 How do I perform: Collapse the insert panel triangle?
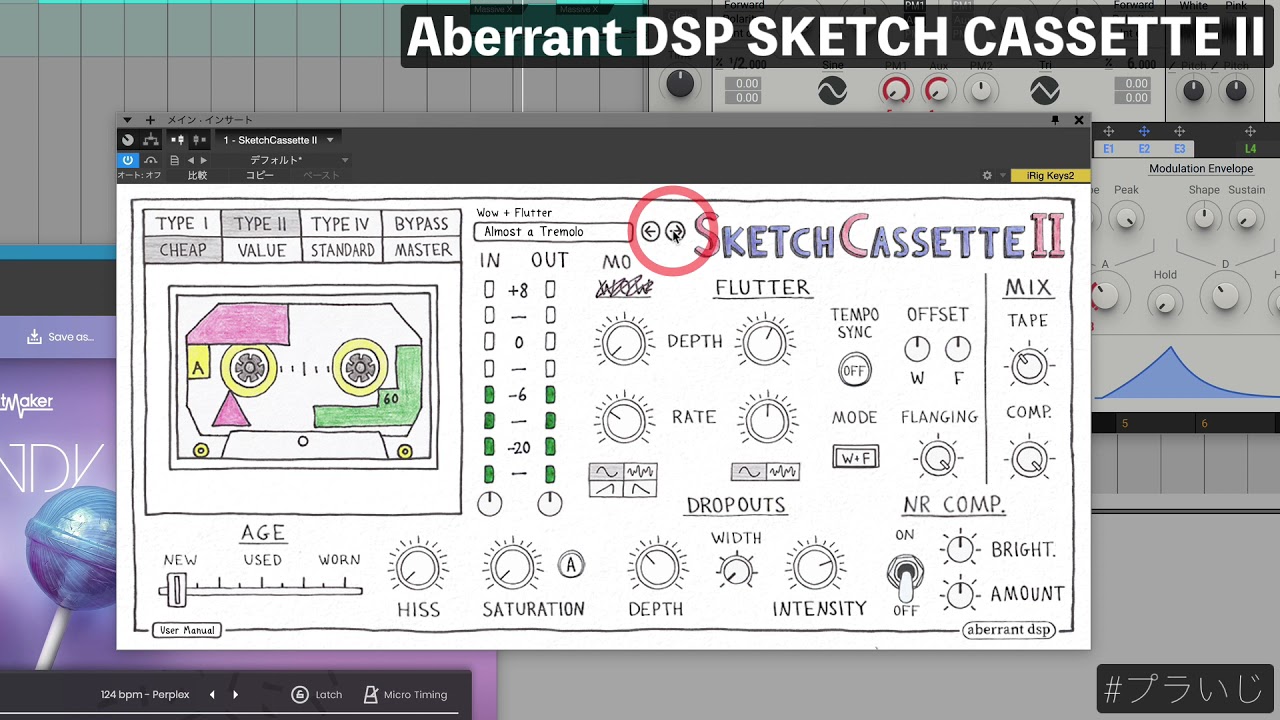pos(127,120)
